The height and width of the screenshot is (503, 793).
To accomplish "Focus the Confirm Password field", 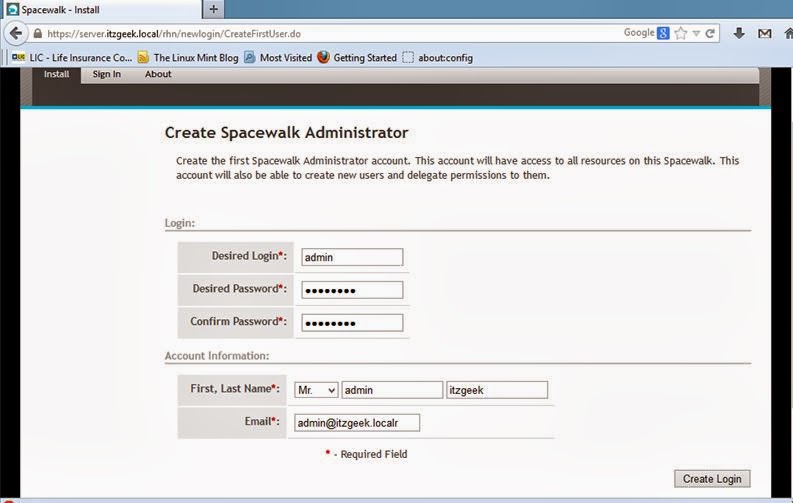I will click(x=352, y=323).
